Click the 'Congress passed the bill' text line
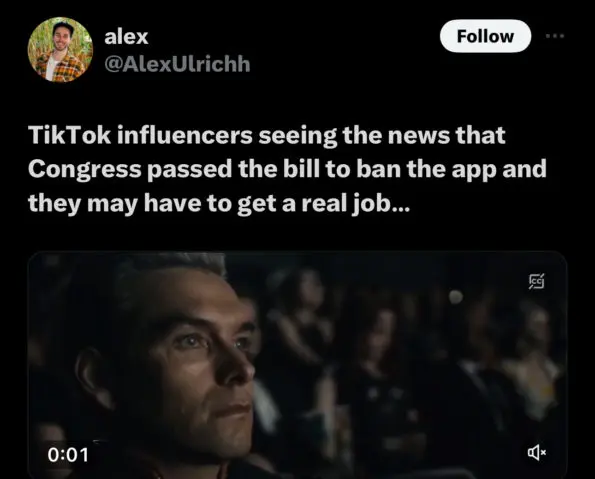The width and height of the screenshot is (595, 479). point(287,169)
